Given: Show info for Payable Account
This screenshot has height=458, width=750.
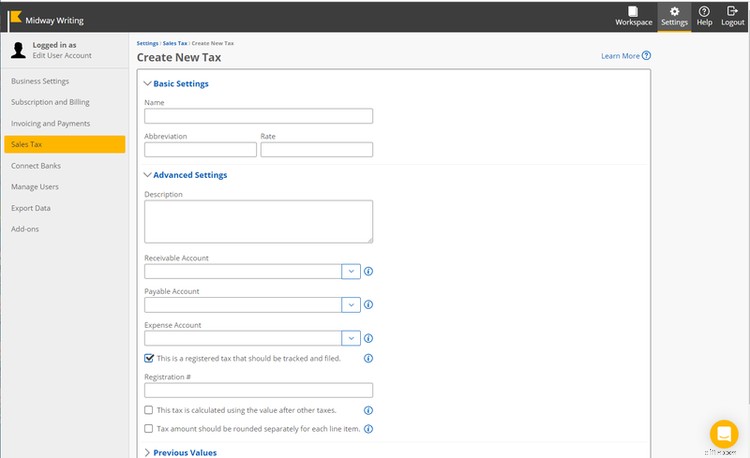Looking at the screenshot, I should click(368, 305).
